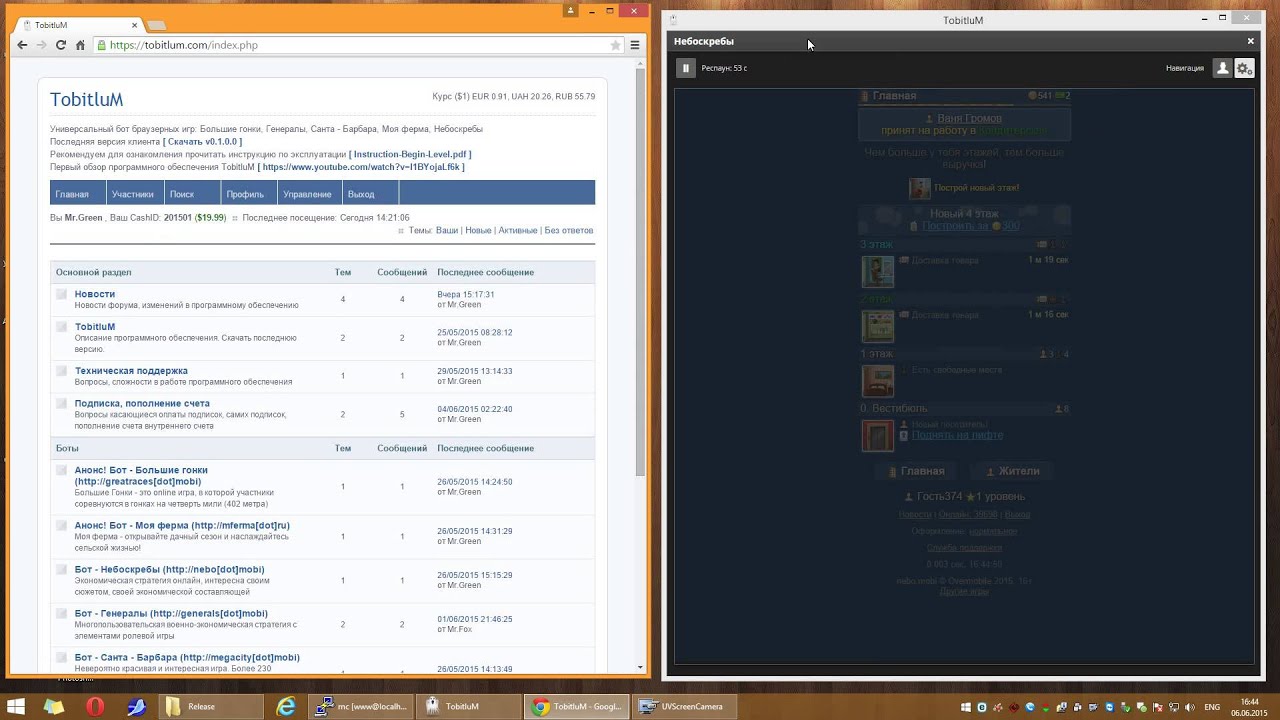Click the Техническая поддержка forum folder icon

[x=61, y=371]
